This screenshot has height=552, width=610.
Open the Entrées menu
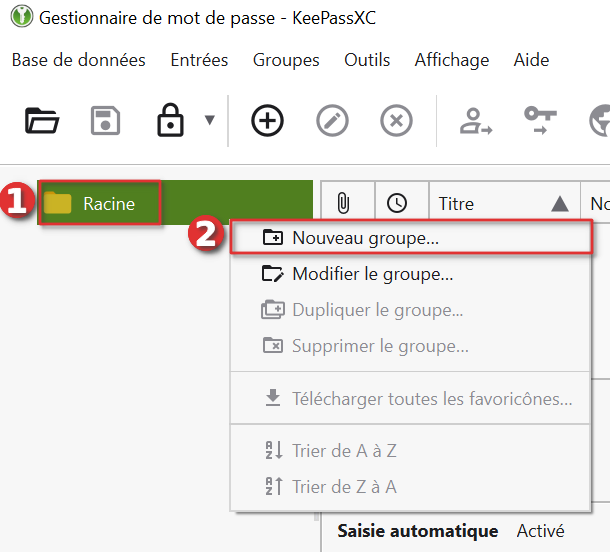pyautogui.click(x=199, y=60)
